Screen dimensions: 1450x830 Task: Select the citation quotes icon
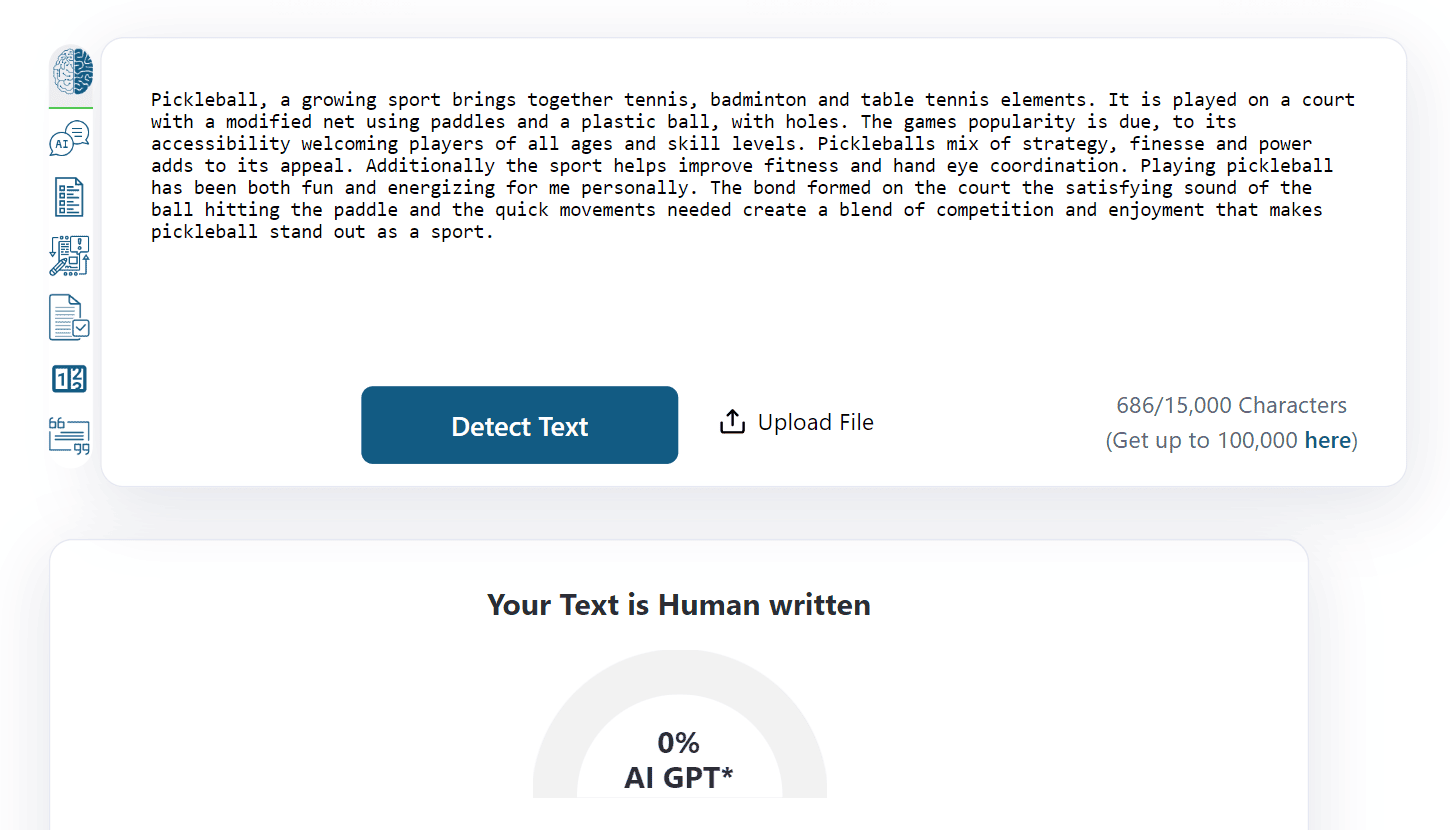70,437
